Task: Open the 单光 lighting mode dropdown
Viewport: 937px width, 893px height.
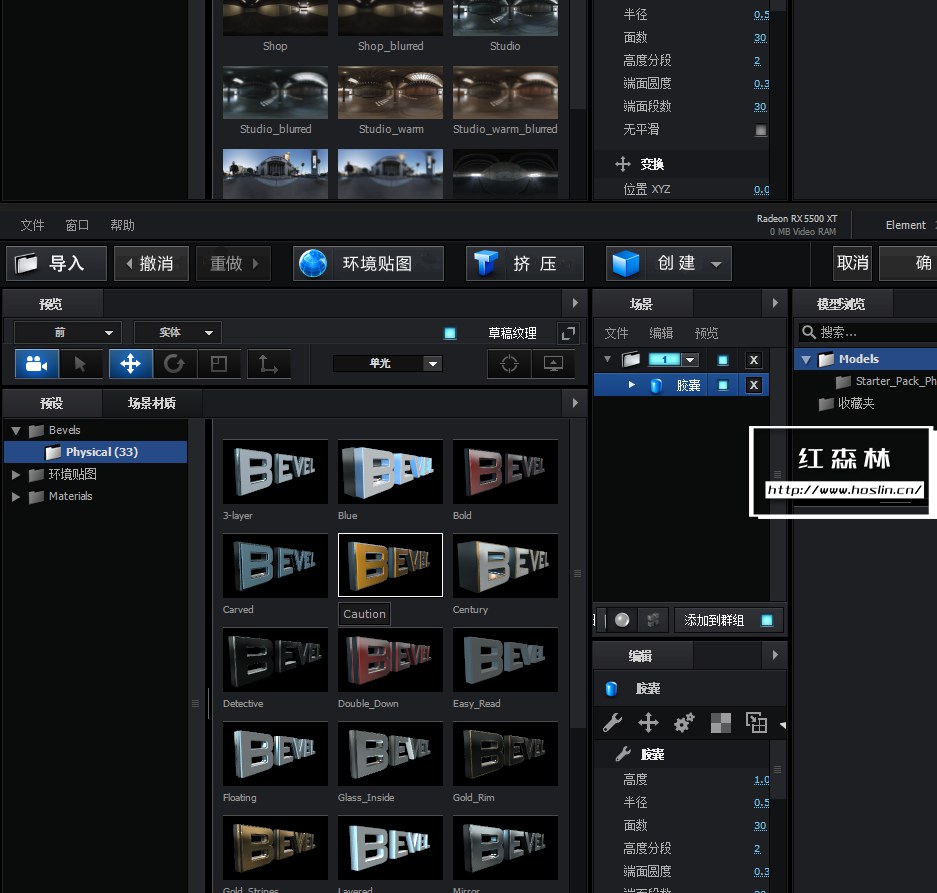Action: [389, 365]
